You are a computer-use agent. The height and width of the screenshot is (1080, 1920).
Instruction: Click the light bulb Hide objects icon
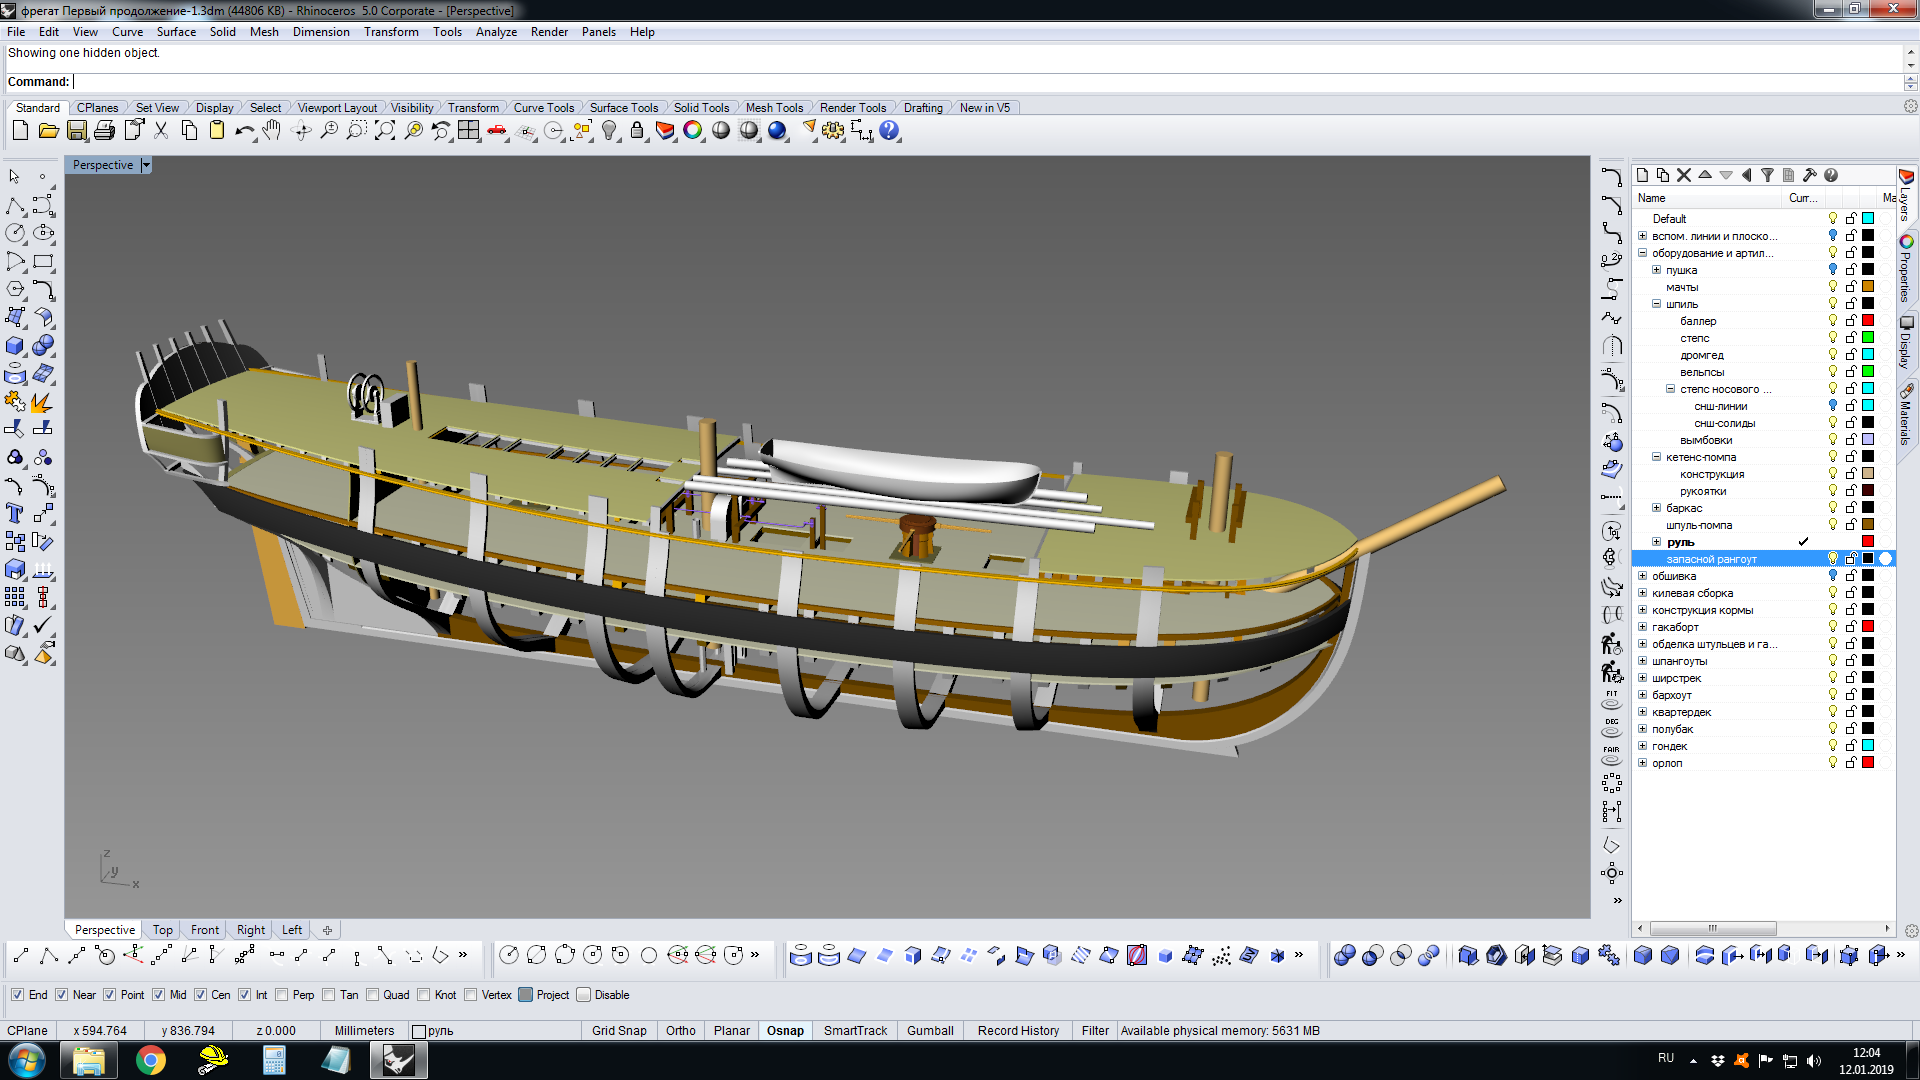[x=609, y=131]
